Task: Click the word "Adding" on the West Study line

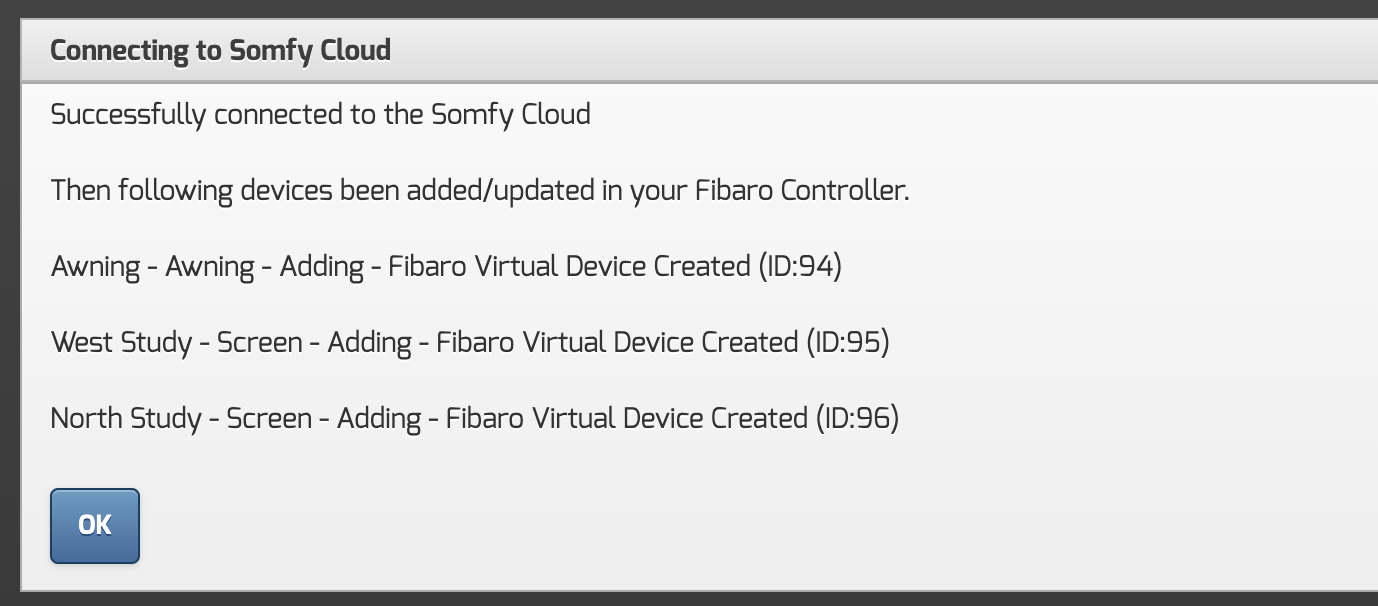Action: click(x=370, y=342)
